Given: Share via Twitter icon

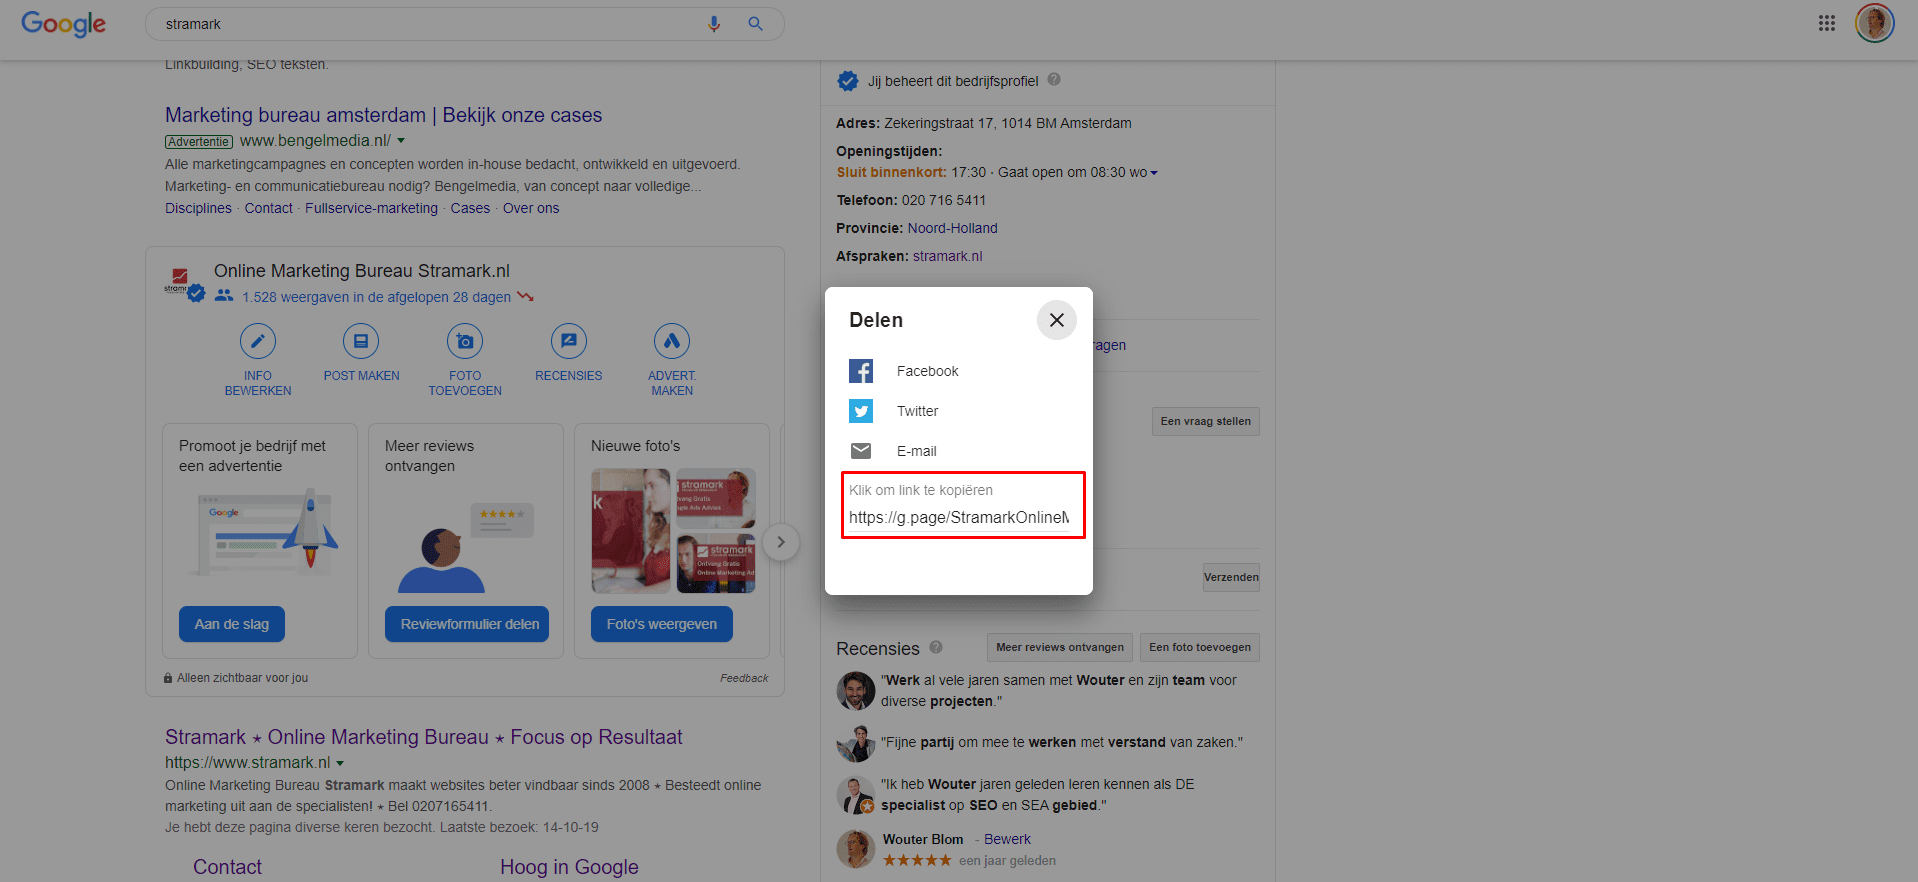Looking at the screenshot, I should point(861,411).
